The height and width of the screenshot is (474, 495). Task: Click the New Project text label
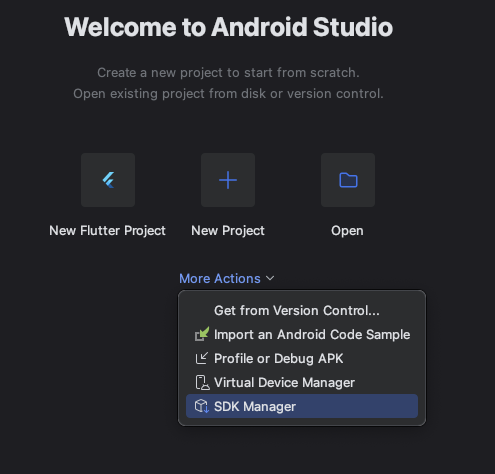click(x=228, y=231)
